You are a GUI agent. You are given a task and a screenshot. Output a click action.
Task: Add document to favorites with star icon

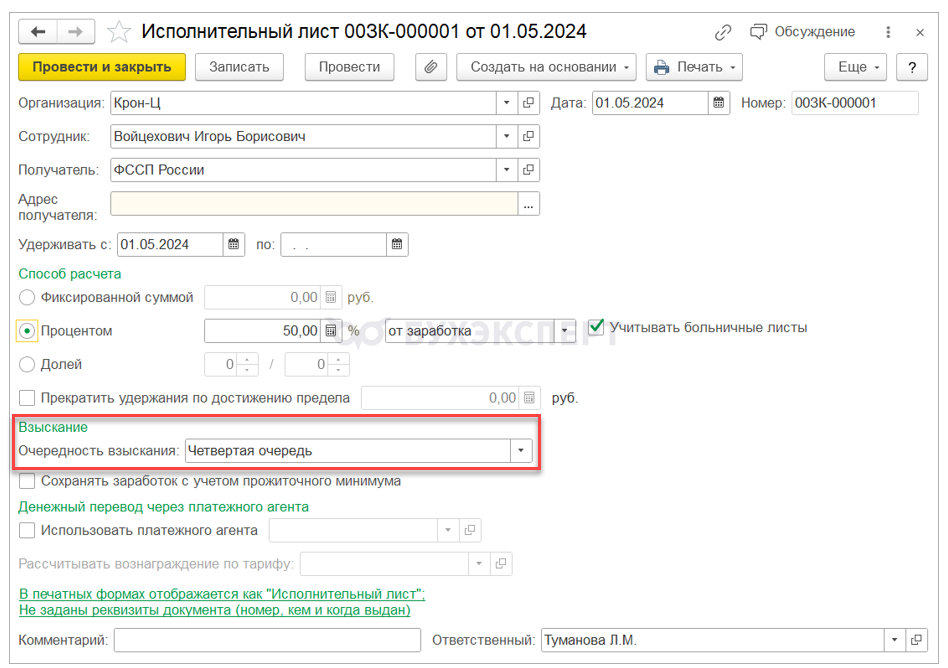click(x=119, y=32)
